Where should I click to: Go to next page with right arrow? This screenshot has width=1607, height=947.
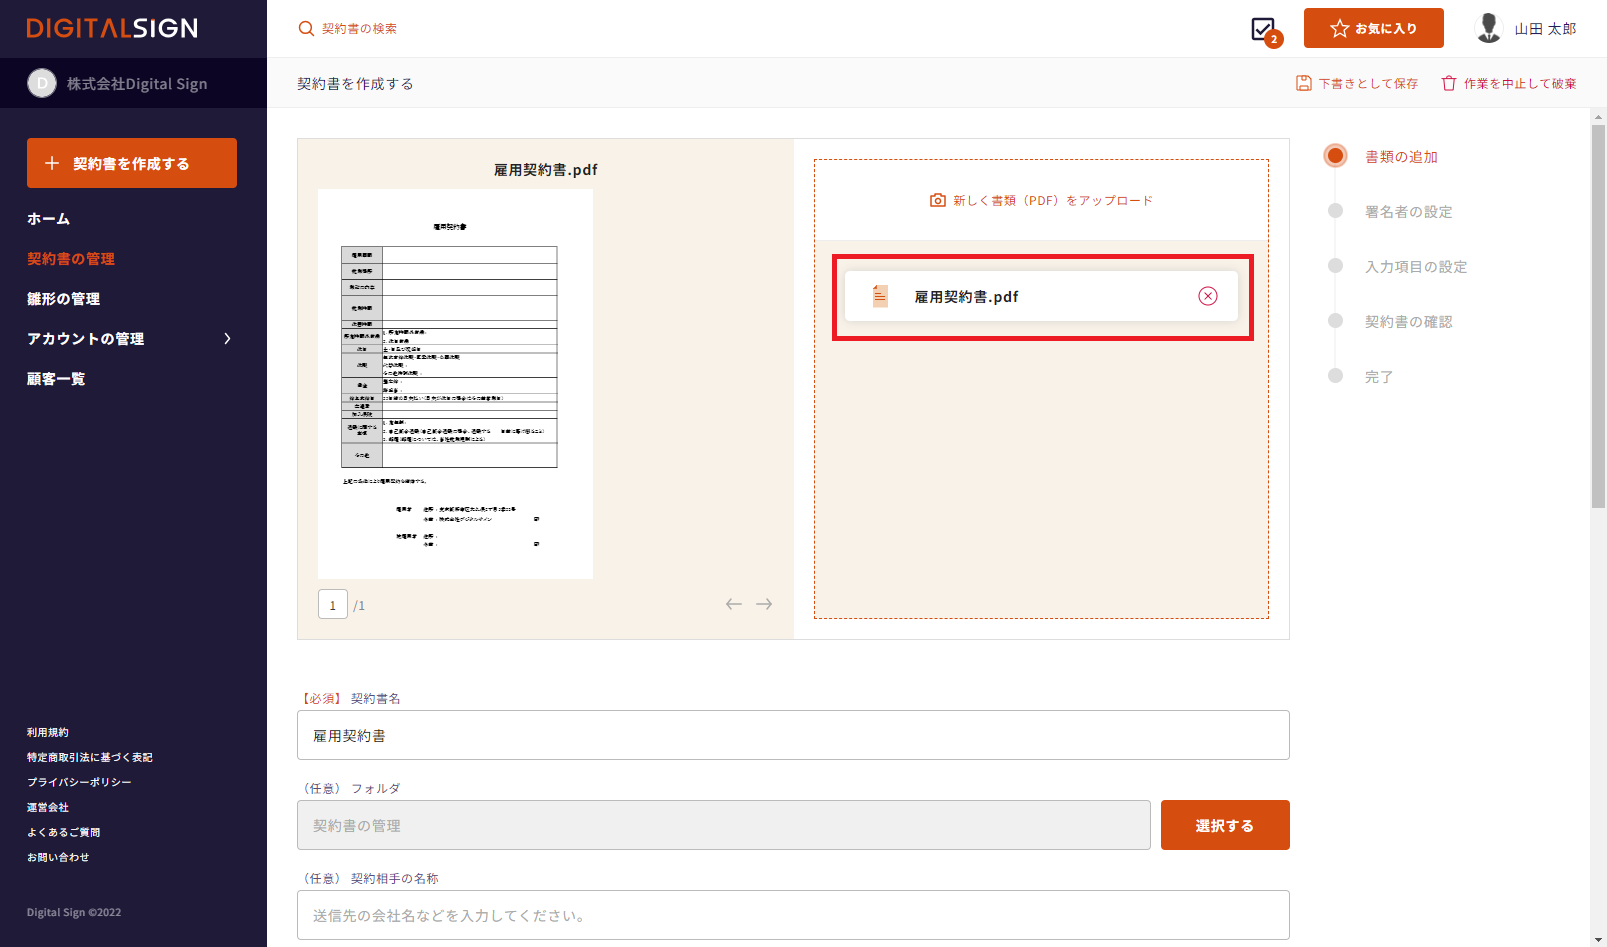[x=764, y=604]
